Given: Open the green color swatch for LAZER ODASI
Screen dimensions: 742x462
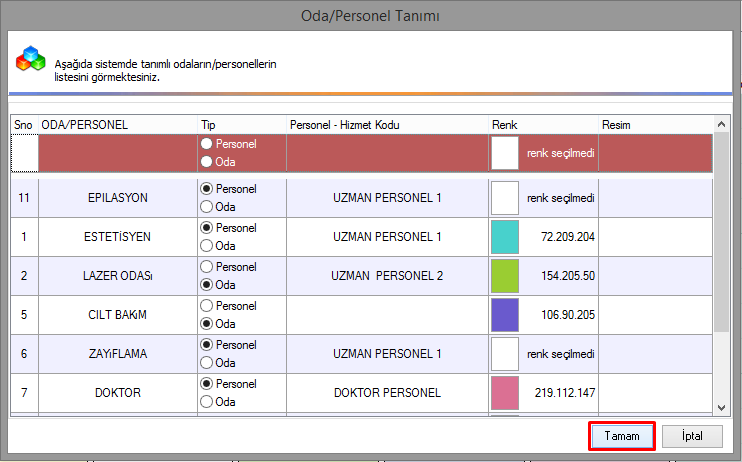Looking at the screenshot, I should [505, 276].
